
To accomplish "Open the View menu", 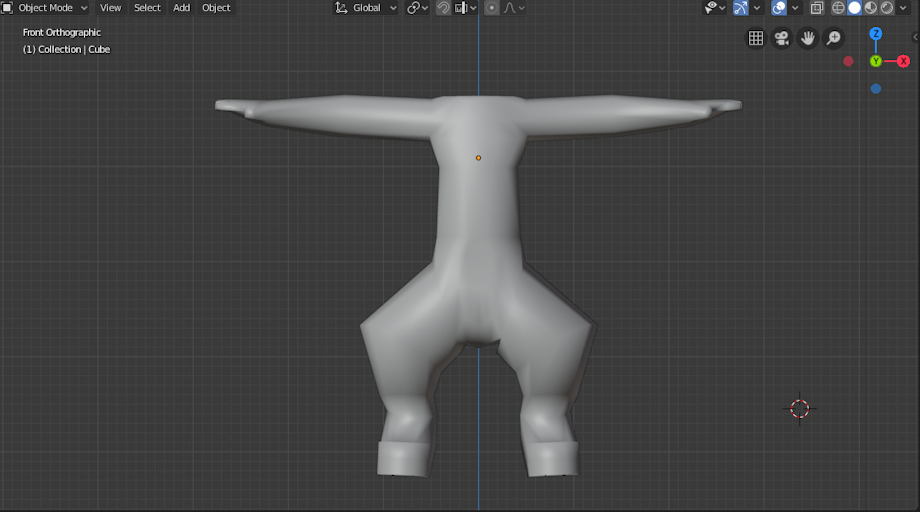I will (110, 8).
